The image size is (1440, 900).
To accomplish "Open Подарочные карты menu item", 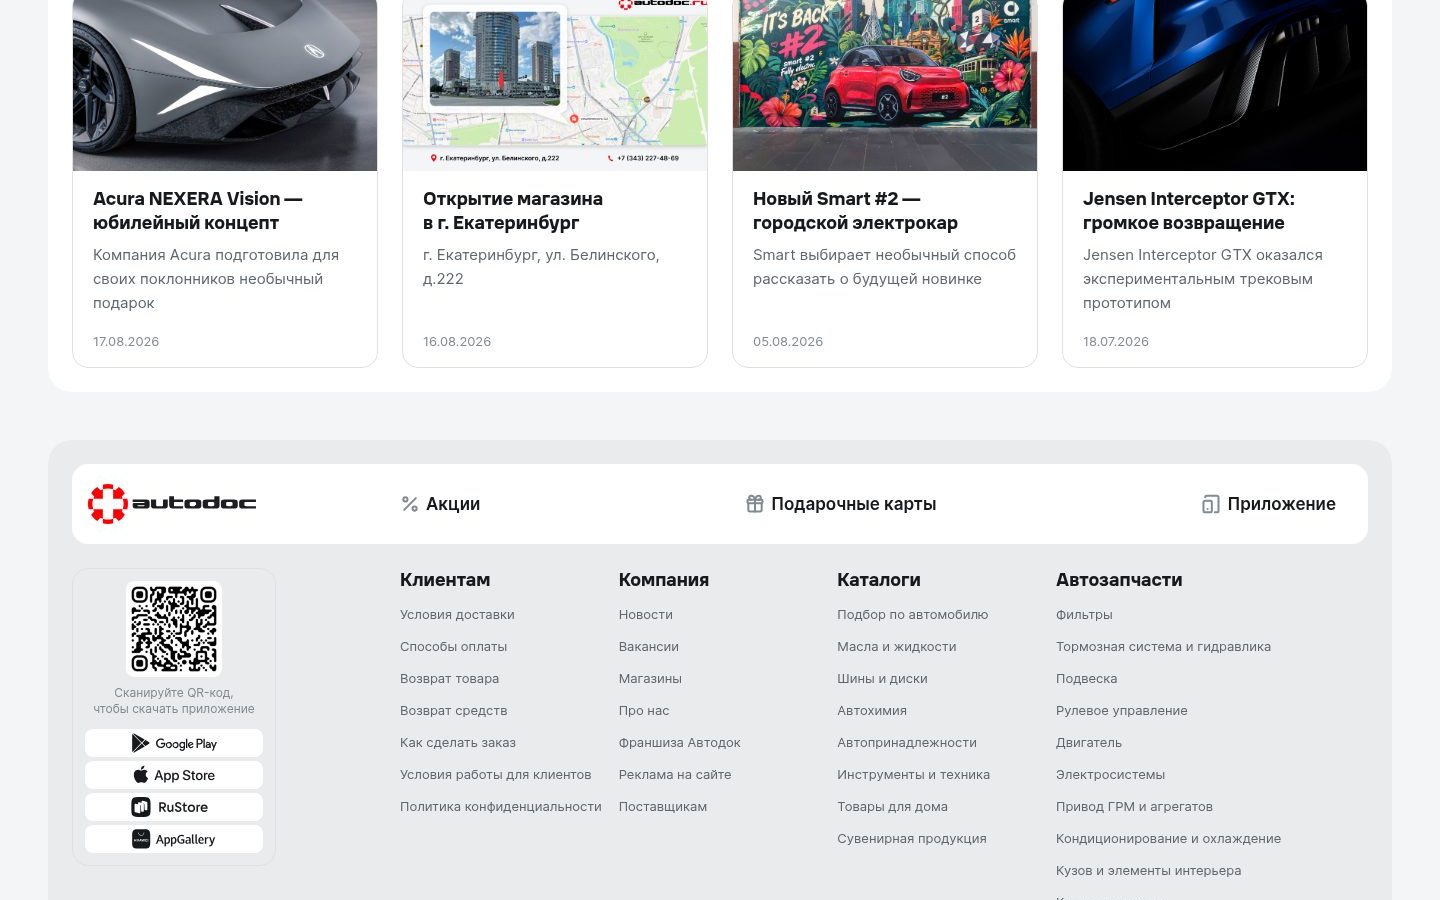I will pyautogui.click(x=841, y=504).
